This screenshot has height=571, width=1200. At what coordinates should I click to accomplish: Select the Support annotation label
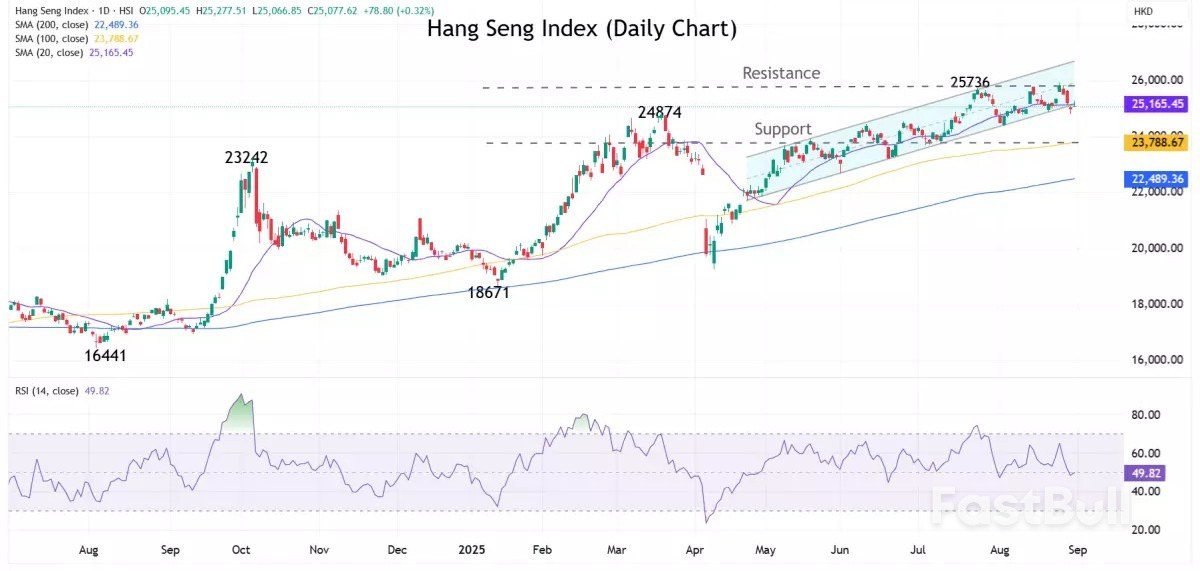click(783, 129)
